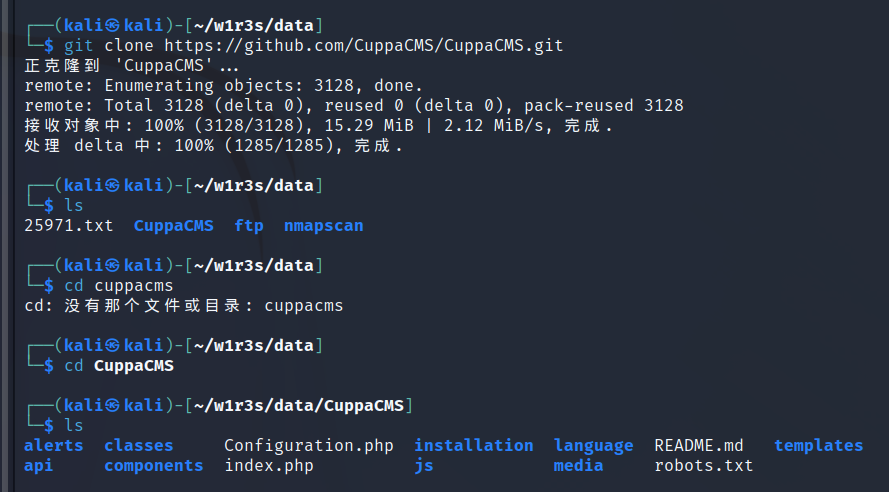The width and height of the screenshot is (889, 492).
Task: Click the '正克隆到 'CuppaCMS'...' line
Action: click(132, 66)
